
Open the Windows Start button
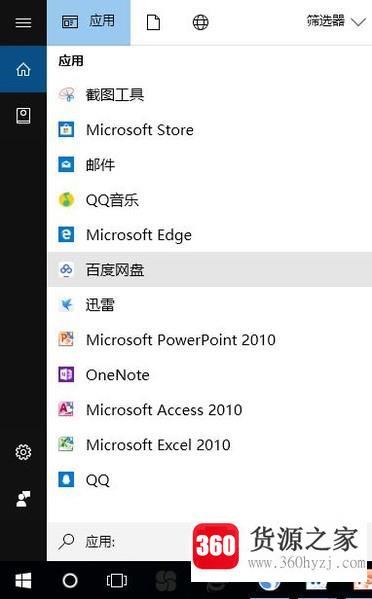(x=23, y=581)
